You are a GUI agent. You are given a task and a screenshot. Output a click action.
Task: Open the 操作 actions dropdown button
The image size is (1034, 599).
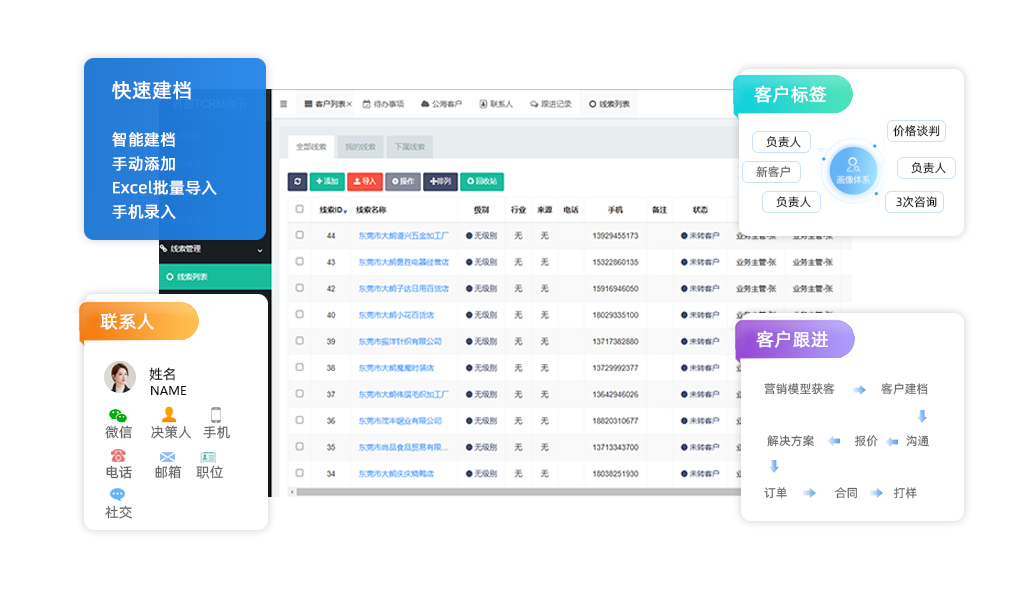click(402, 181)
